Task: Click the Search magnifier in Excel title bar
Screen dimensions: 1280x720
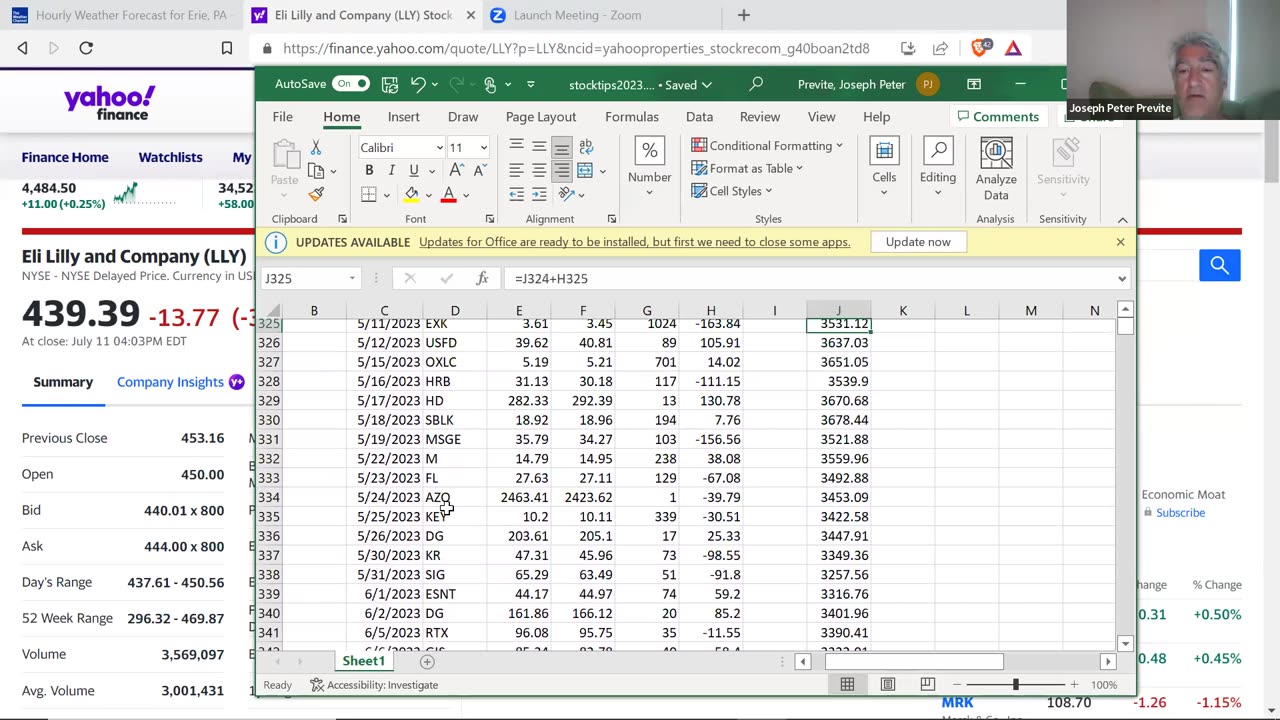Action: click(756, 84)
